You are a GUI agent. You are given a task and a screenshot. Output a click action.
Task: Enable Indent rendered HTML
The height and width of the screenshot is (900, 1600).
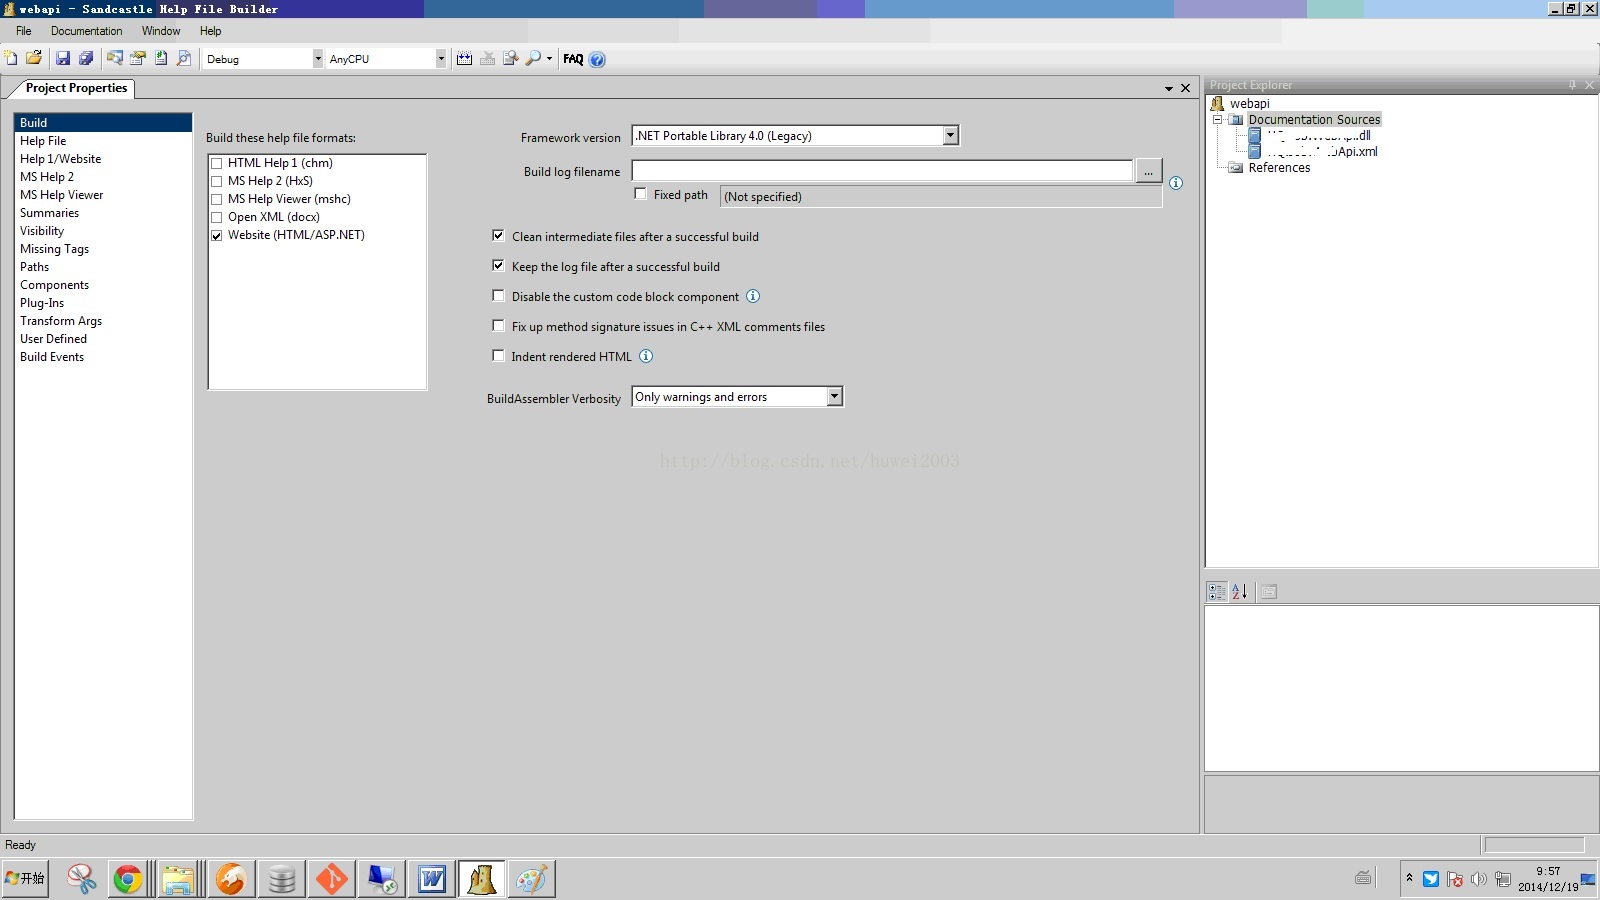click(498, 356)
